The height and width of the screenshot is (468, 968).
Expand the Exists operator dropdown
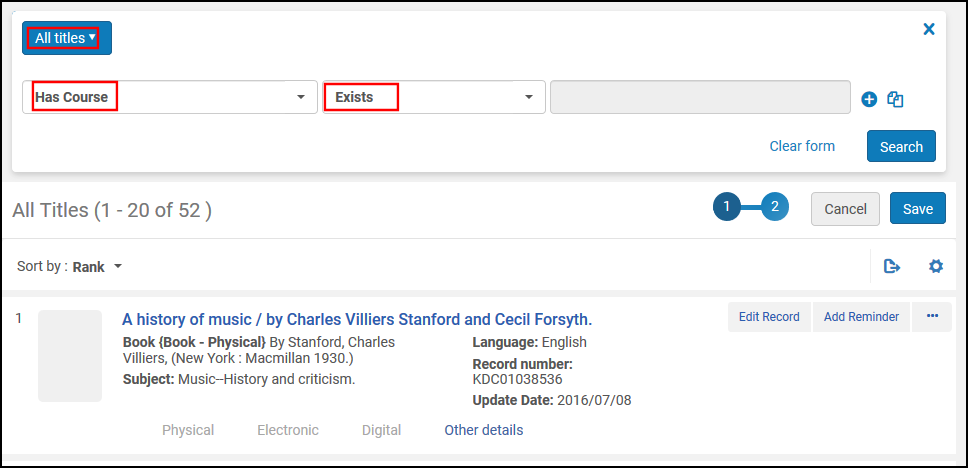[433, 98]
